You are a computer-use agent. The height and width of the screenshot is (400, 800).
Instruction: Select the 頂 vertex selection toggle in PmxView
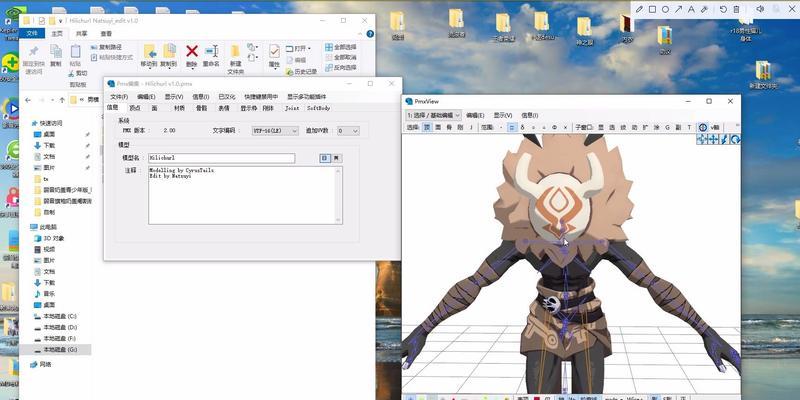[427, 128]
